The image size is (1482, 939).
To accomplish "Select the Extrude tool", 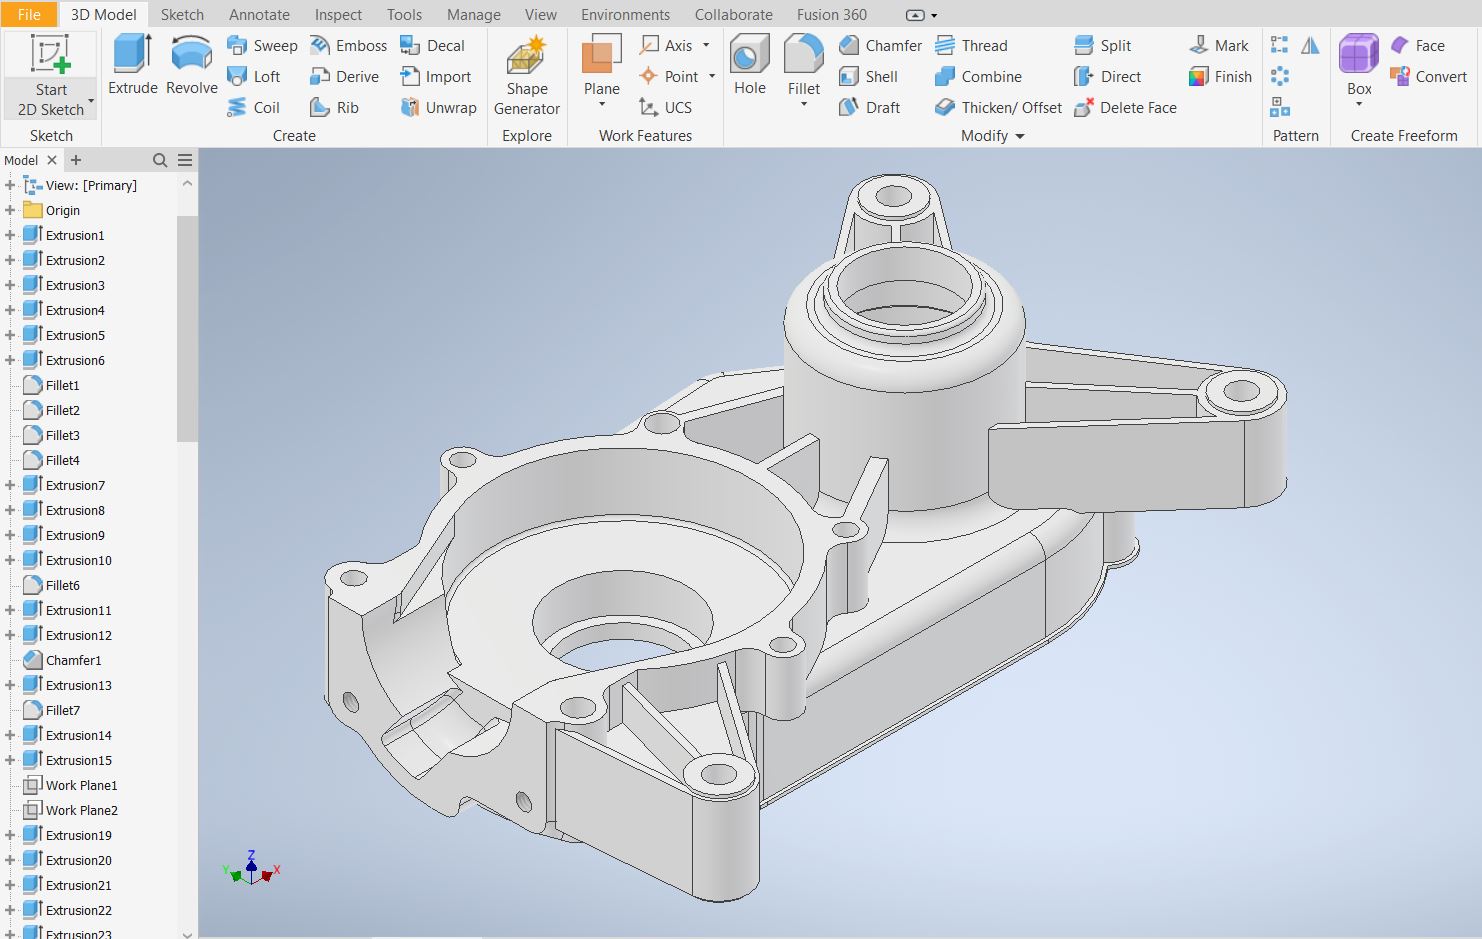I will point(133,65).
